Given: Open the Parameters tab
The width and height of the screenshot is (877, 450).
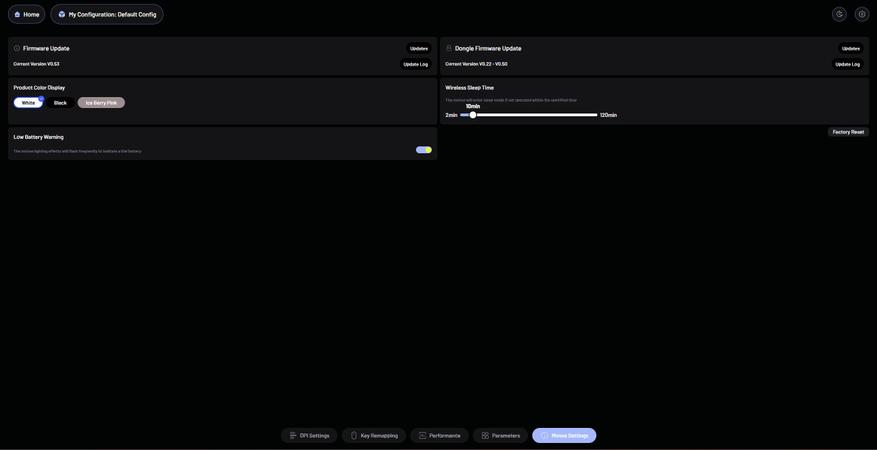Looking at the screenshot, I should click(x=501, y=435).
